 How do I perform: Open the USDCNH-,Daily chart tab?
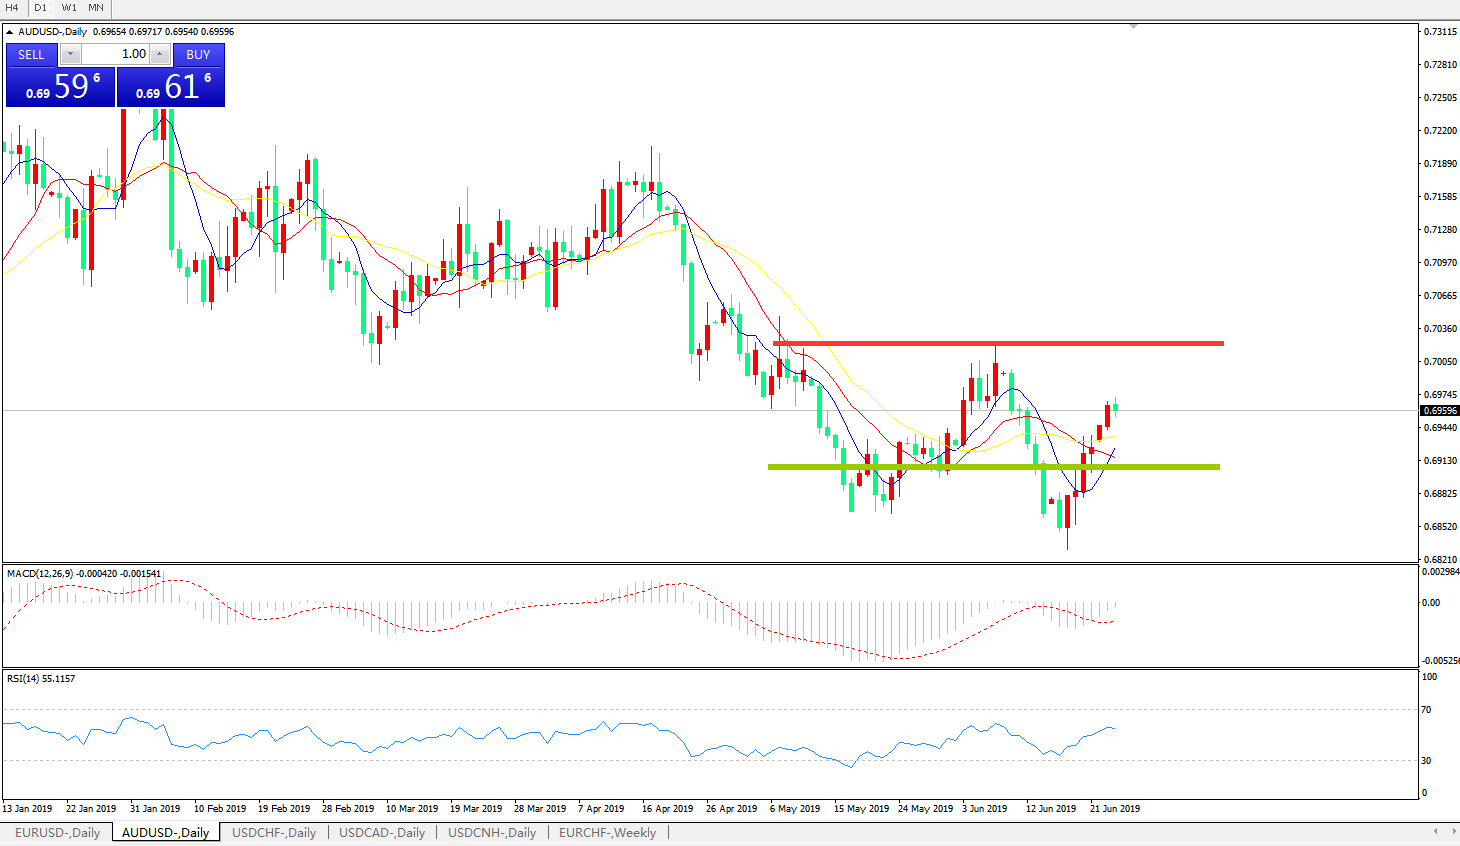[x=492, y=832]
